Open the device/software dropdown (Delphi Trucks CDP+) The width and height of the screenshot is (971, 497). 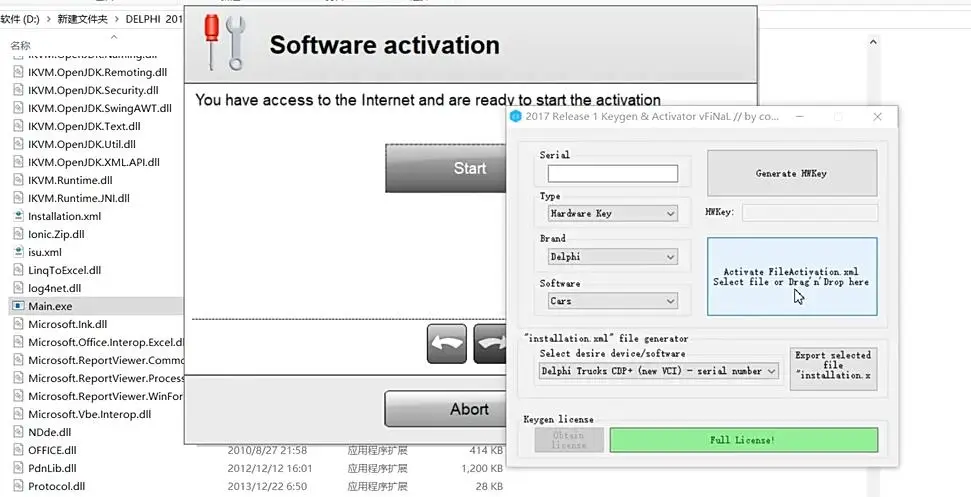(658, 371)
